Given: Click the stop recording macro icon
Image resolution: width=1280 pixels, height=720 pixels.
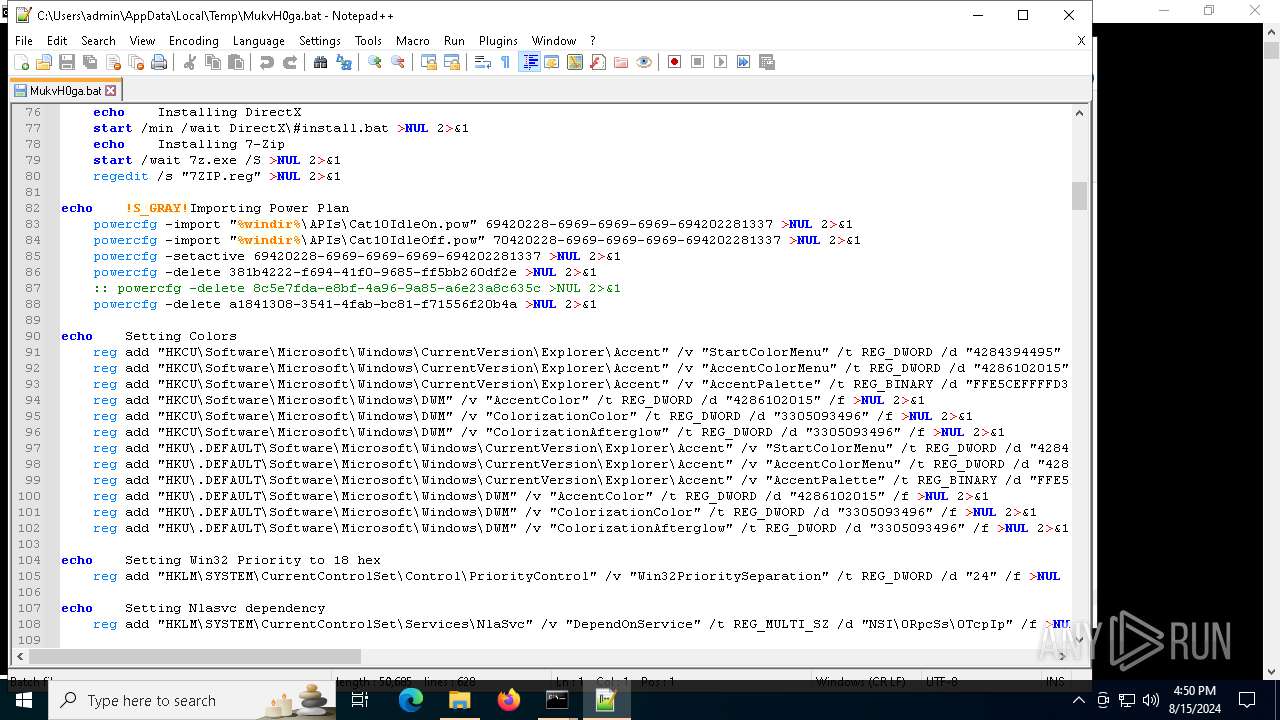Looking at the screenshot, I should [698, 62].
